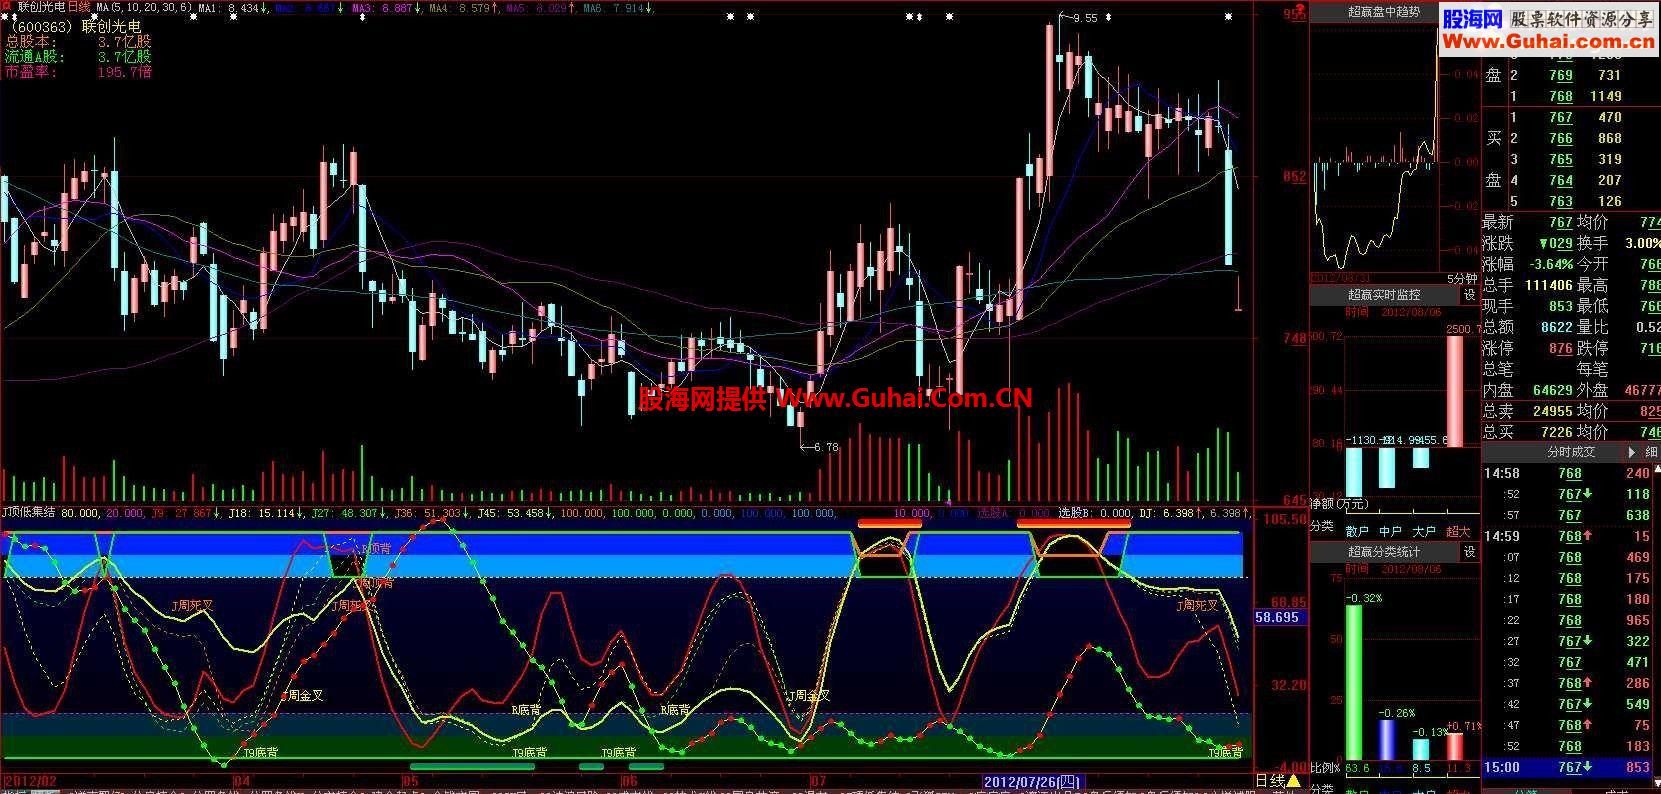Click the 总买 7226 value
The height and width of the screenshot is (794, 1661).
tap(1557, 432)
